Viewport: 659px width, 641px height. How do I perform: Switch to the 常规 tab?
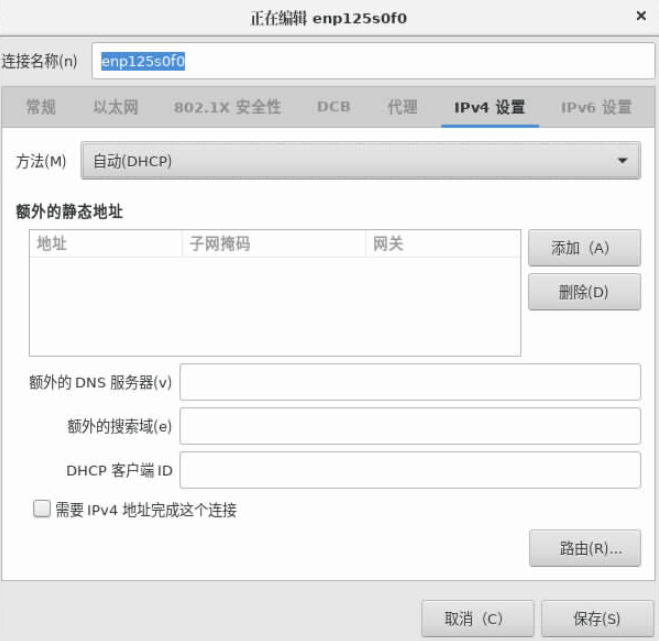41,107
